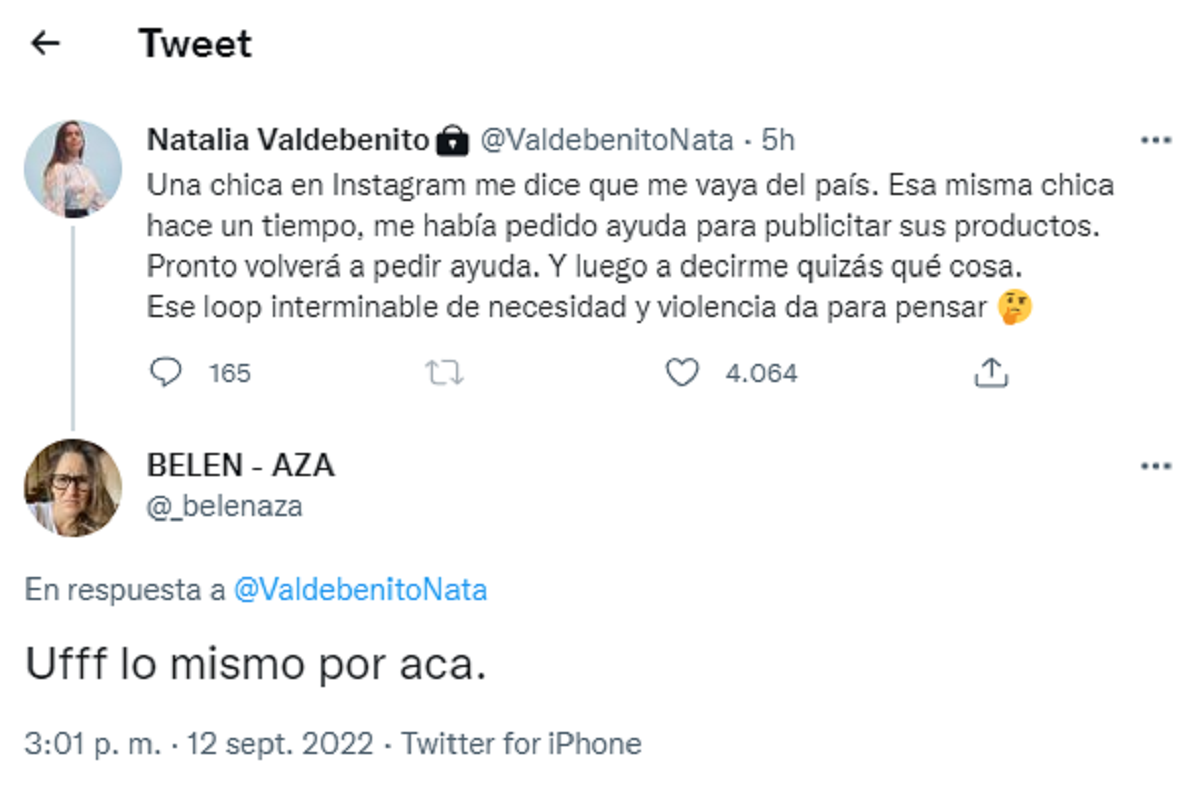Click the reply text 'Ufff lo mismo por aca.'
Viewport: 1200px width, 795px height.
(x=255, y=665)
